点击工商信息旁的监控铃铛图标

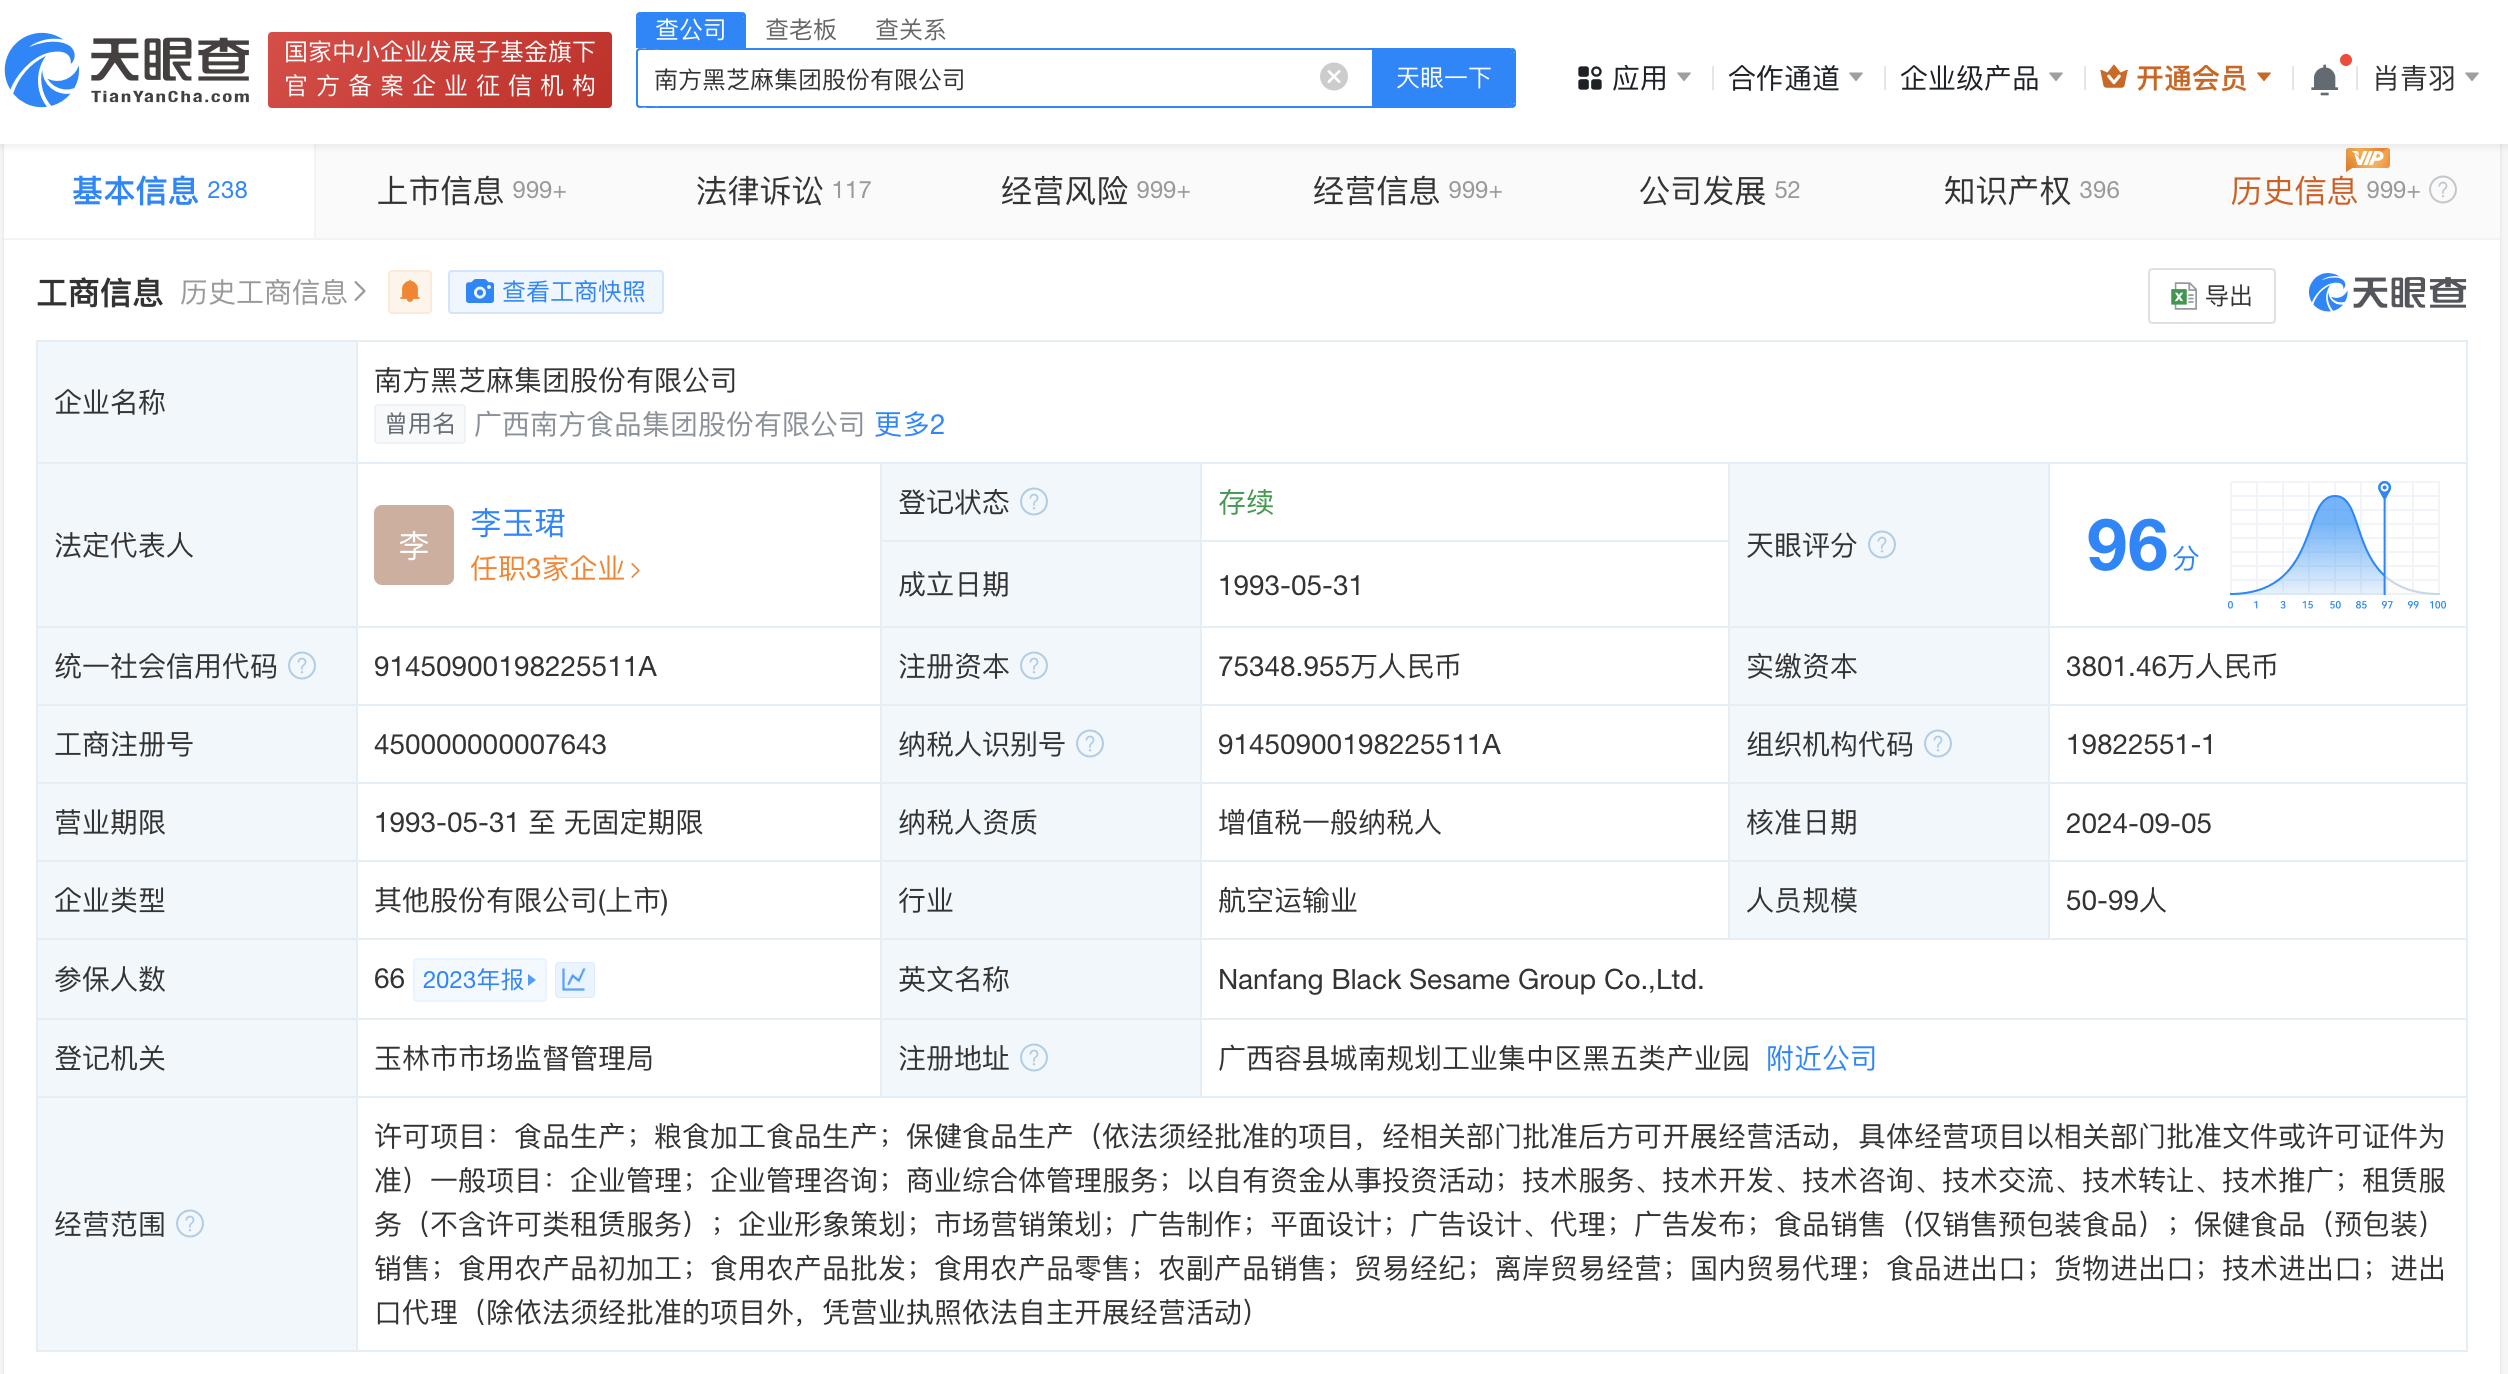pyautogui.click(x=409, y=292)
